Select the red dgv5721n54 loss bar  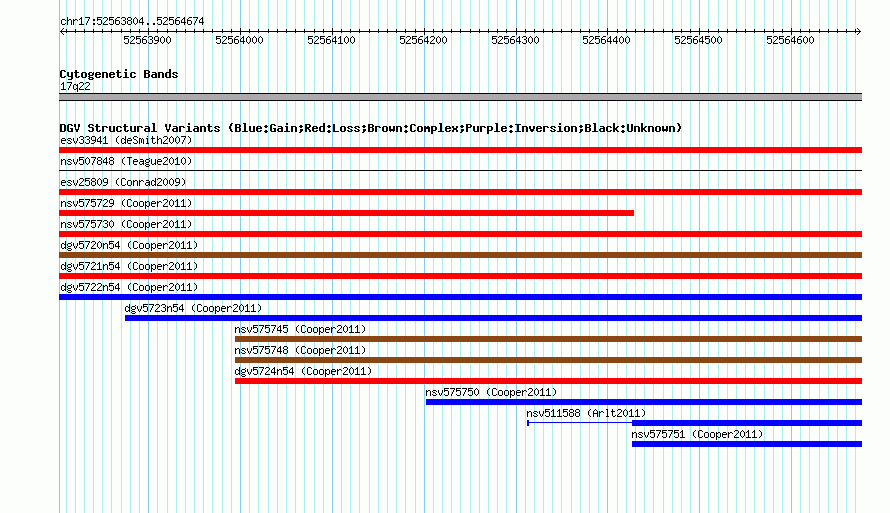[x=460, y=276]
